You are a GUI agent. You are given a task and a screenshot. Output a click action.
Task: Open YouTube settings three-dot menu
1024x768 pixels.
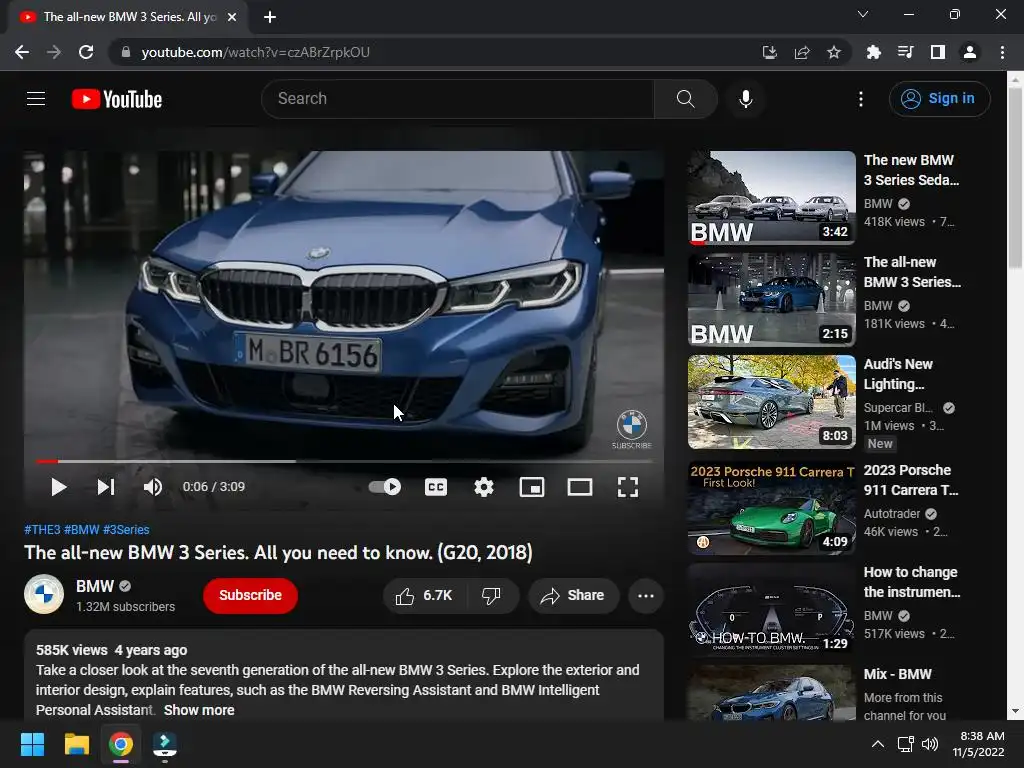(861, 99)
